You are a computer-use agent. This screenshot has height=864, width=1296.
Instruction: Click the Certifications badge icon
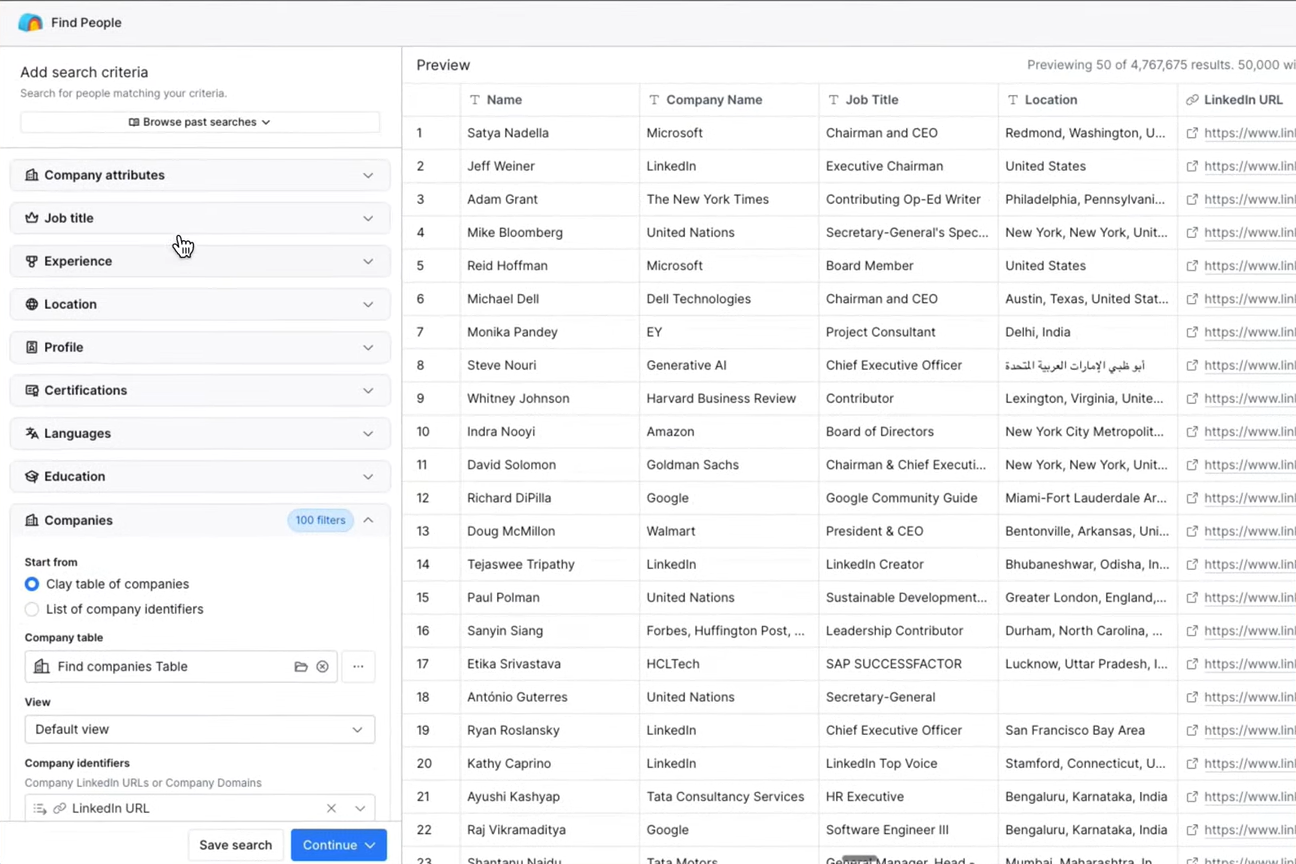pyautogui.click(x=32, y=390)
